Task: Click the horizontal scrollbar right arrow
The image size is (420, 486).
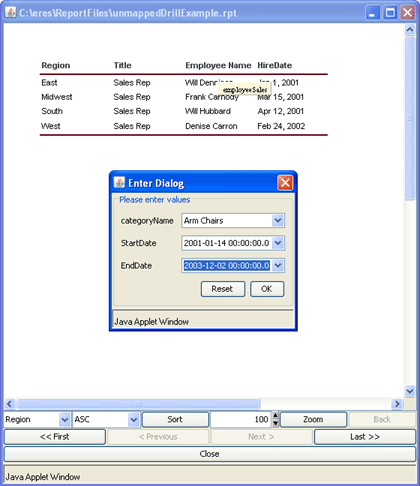Action: pos(397,404)
